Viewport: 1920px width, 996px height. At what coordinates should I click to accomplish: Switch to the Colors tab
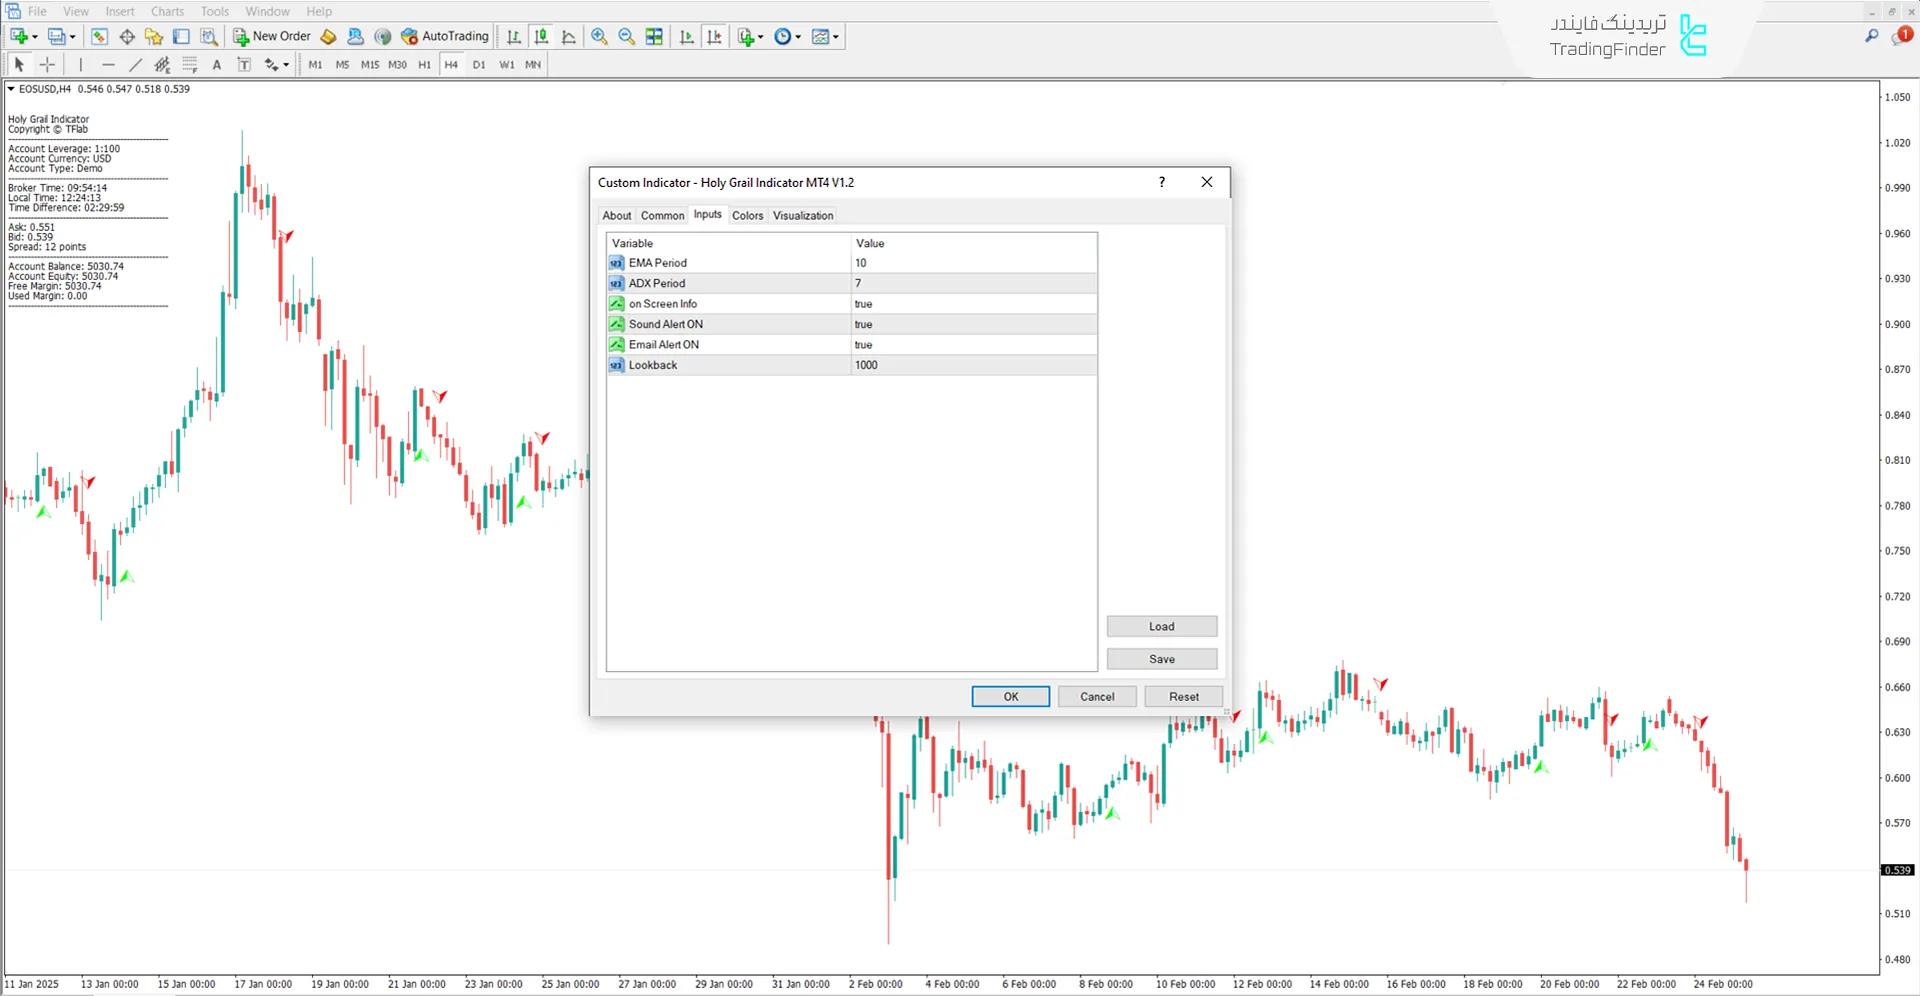pyautogui.click(x=747, y=216)
